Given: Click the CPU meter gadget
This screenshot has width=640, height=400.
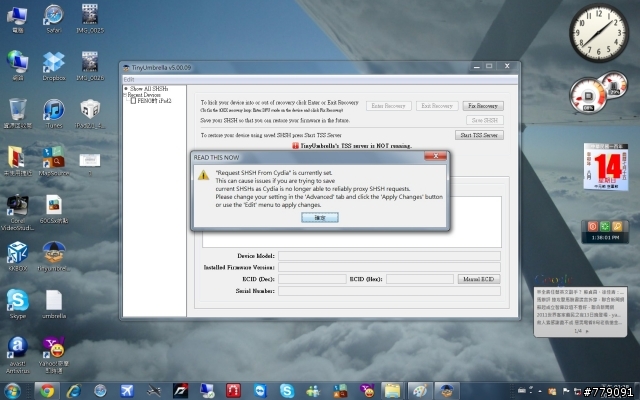Looking at the screenshot, I should click(598, 92).
